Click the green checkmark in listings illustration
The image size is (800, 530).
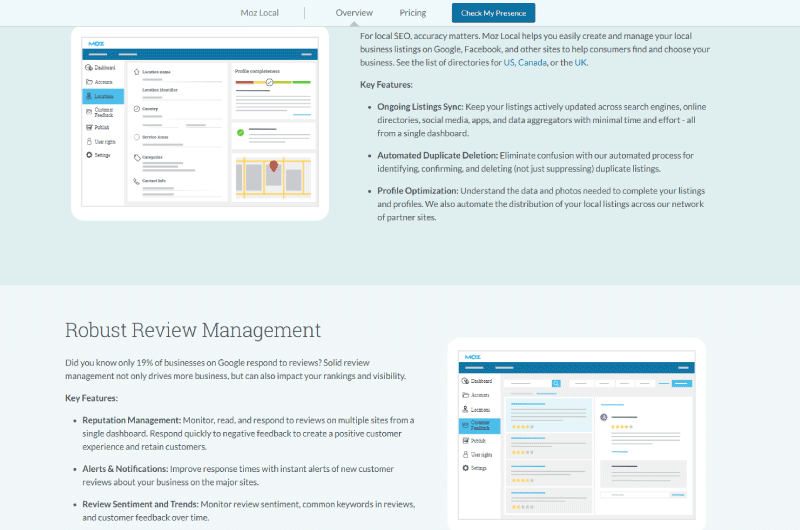(x=240, y=133)
